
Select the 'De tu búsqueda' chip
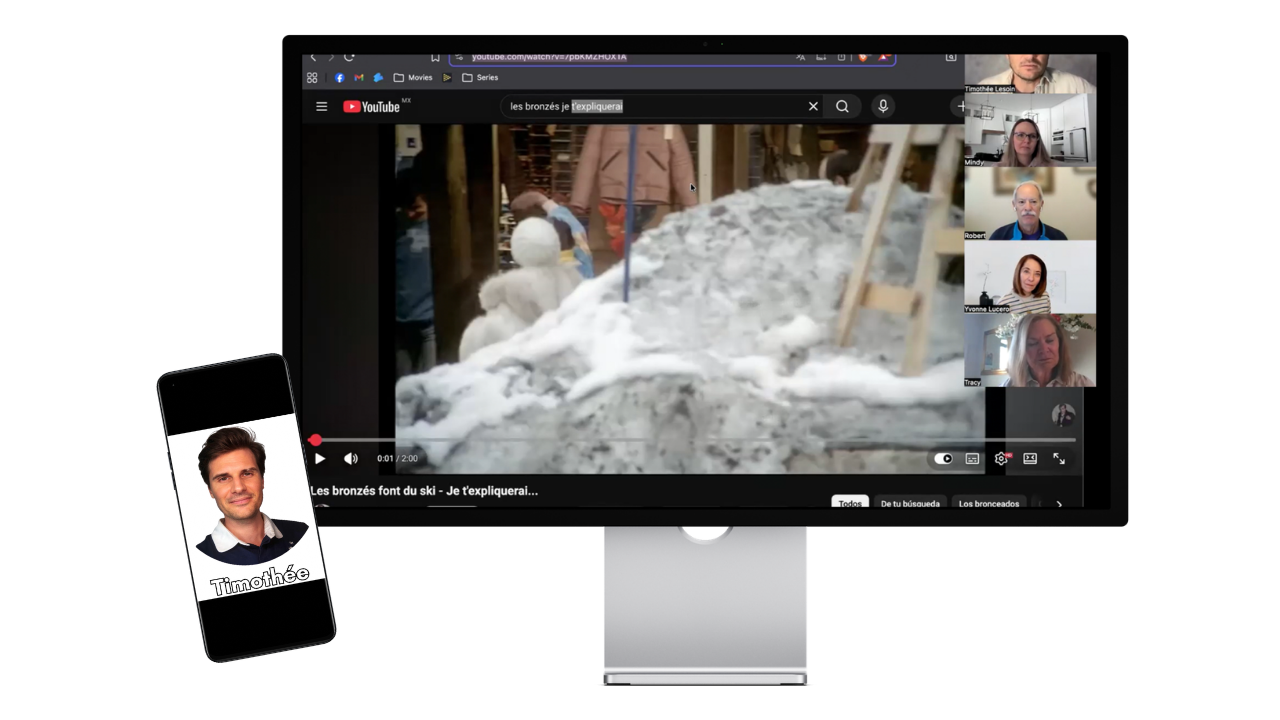click(910, 503)
